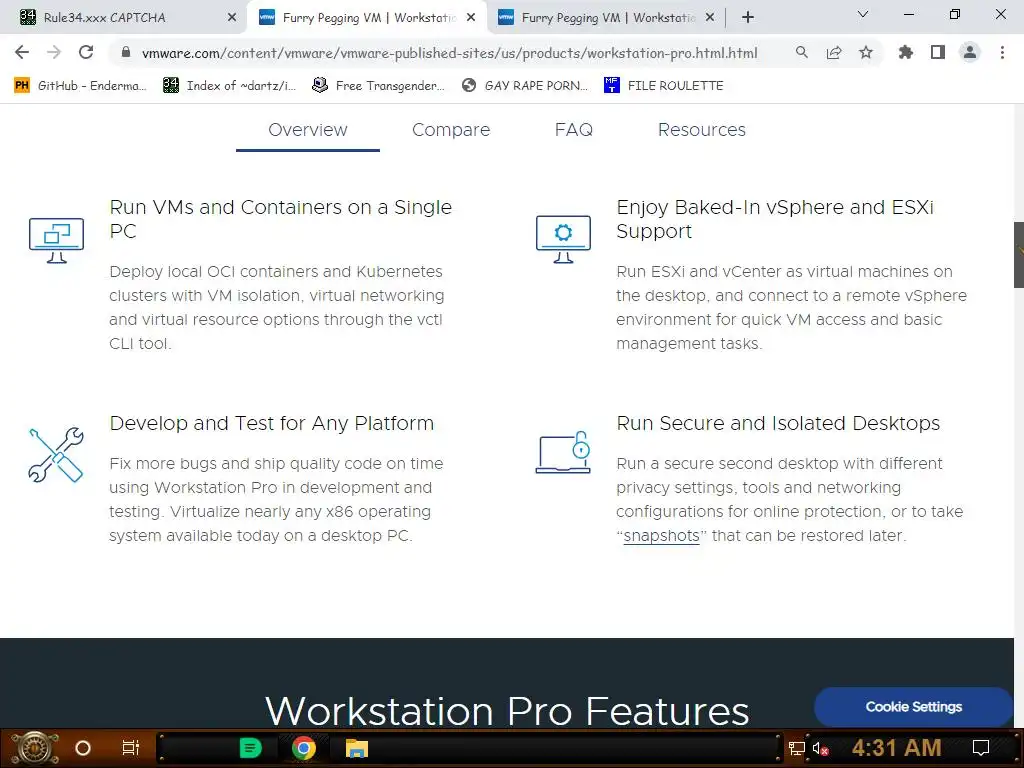Click the padlock site info icon
Image resolution: width=1024 pixels, height=768 pixels.
point(126,52)
